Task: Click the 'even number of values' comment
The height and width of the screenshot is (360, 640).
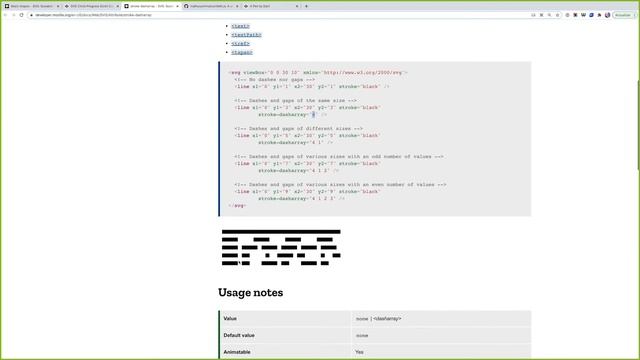Action: (340, 184)
